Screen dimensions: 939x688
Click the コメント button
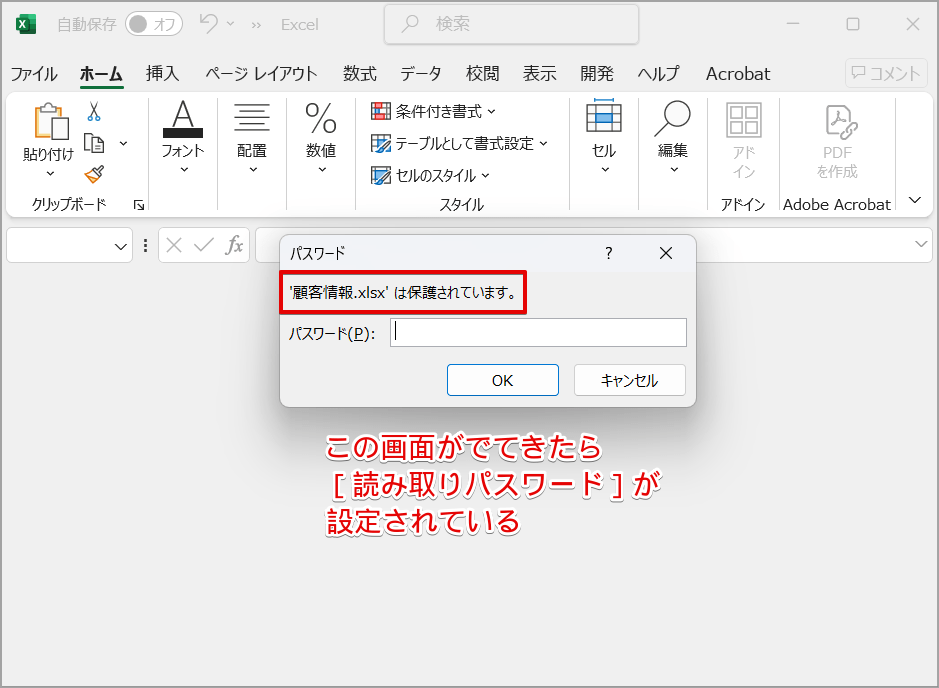coord(886,73)
